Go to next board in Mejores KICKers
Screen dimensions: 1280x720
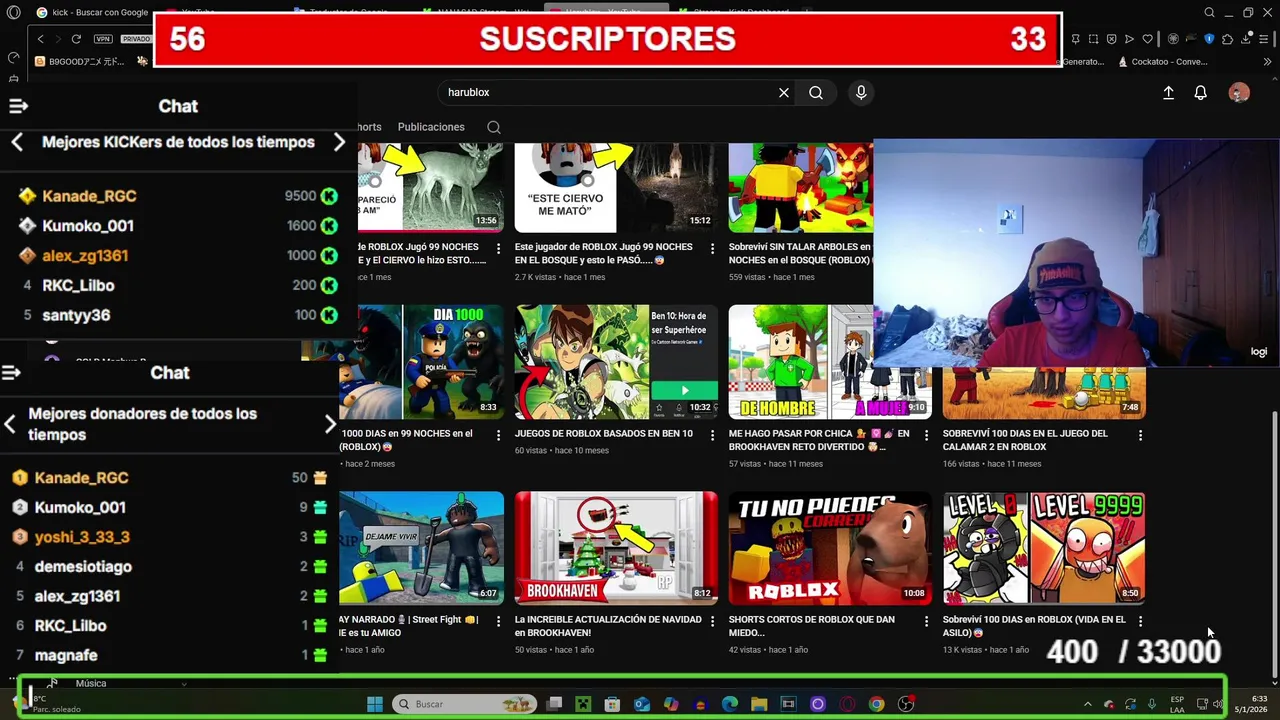[339, 142]
